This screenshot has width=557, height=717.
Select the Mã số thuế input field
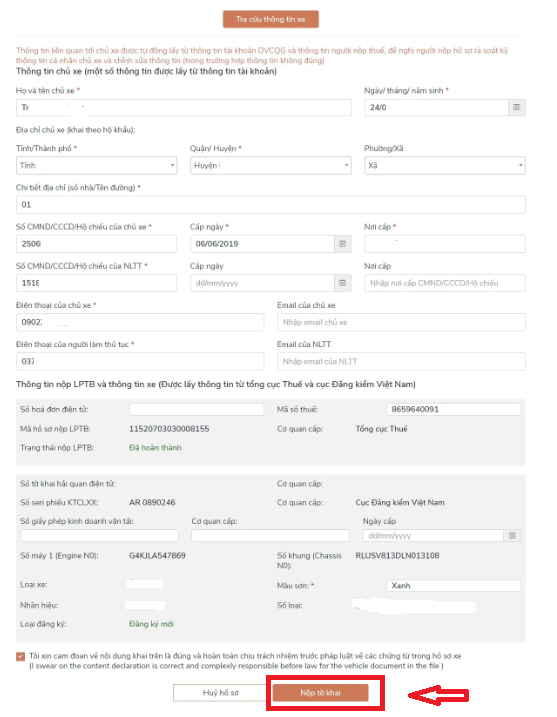coord(453,409)
